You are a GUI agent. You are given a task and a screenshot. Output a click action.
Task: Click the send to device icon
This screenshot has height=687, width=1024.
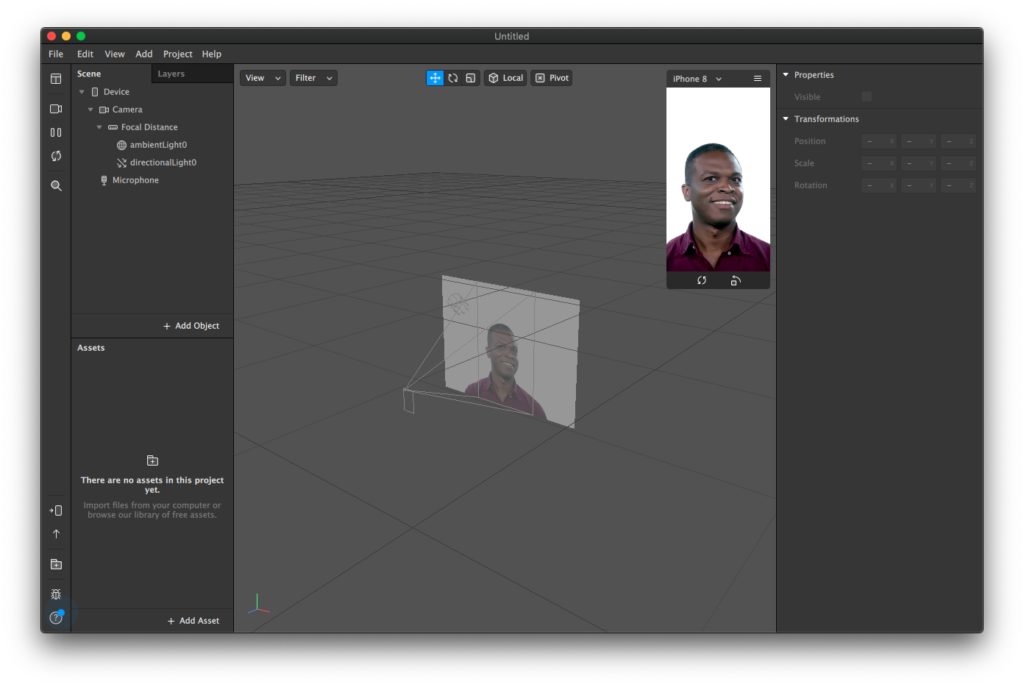[56, 511]
